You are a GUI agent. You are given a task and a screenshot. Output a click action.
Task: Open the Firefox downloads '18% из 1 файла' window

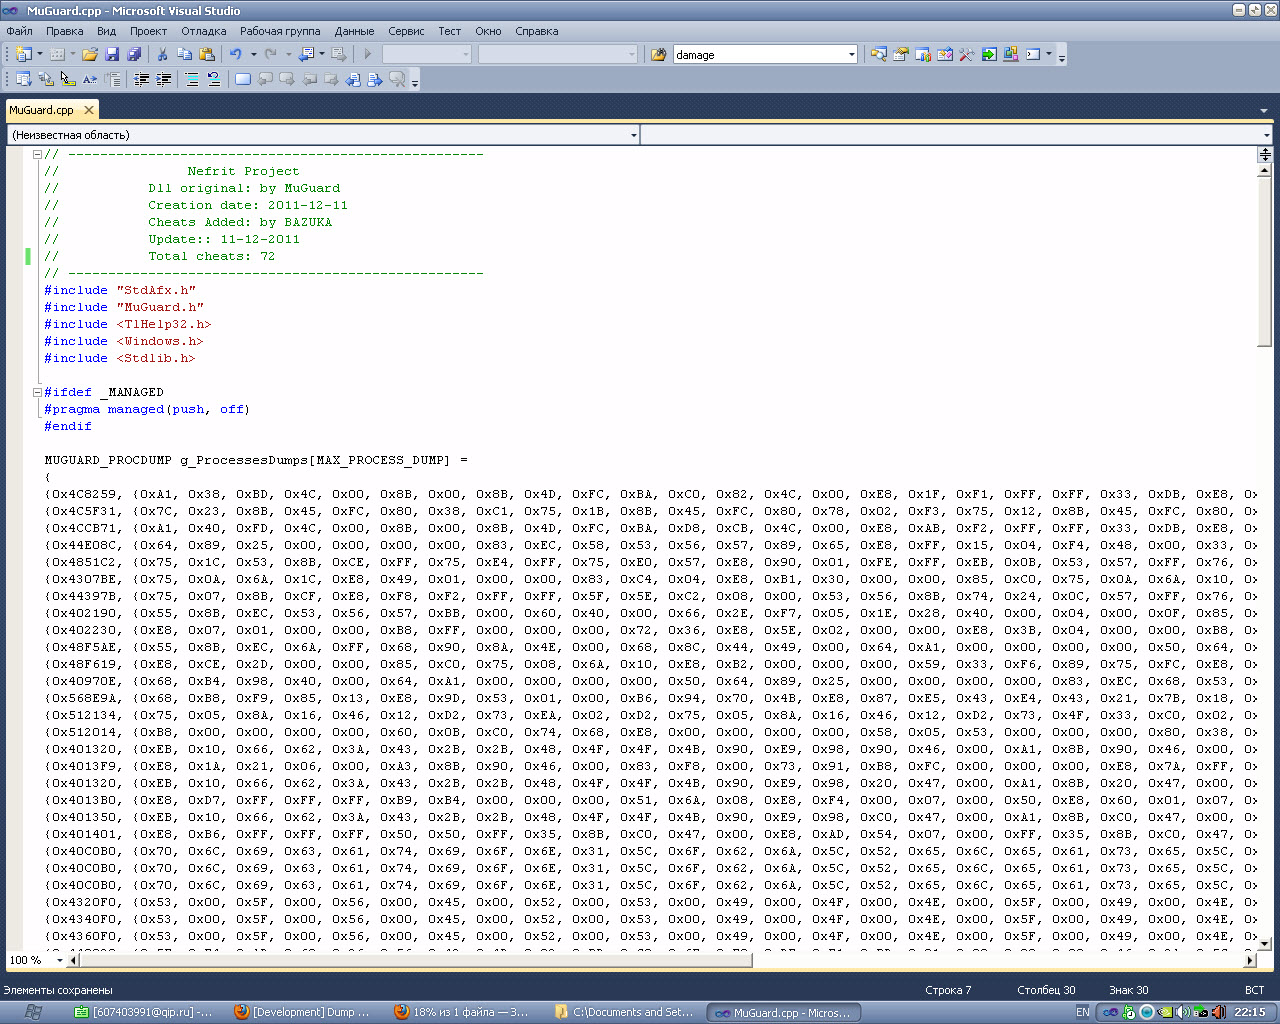[461, 1012]
